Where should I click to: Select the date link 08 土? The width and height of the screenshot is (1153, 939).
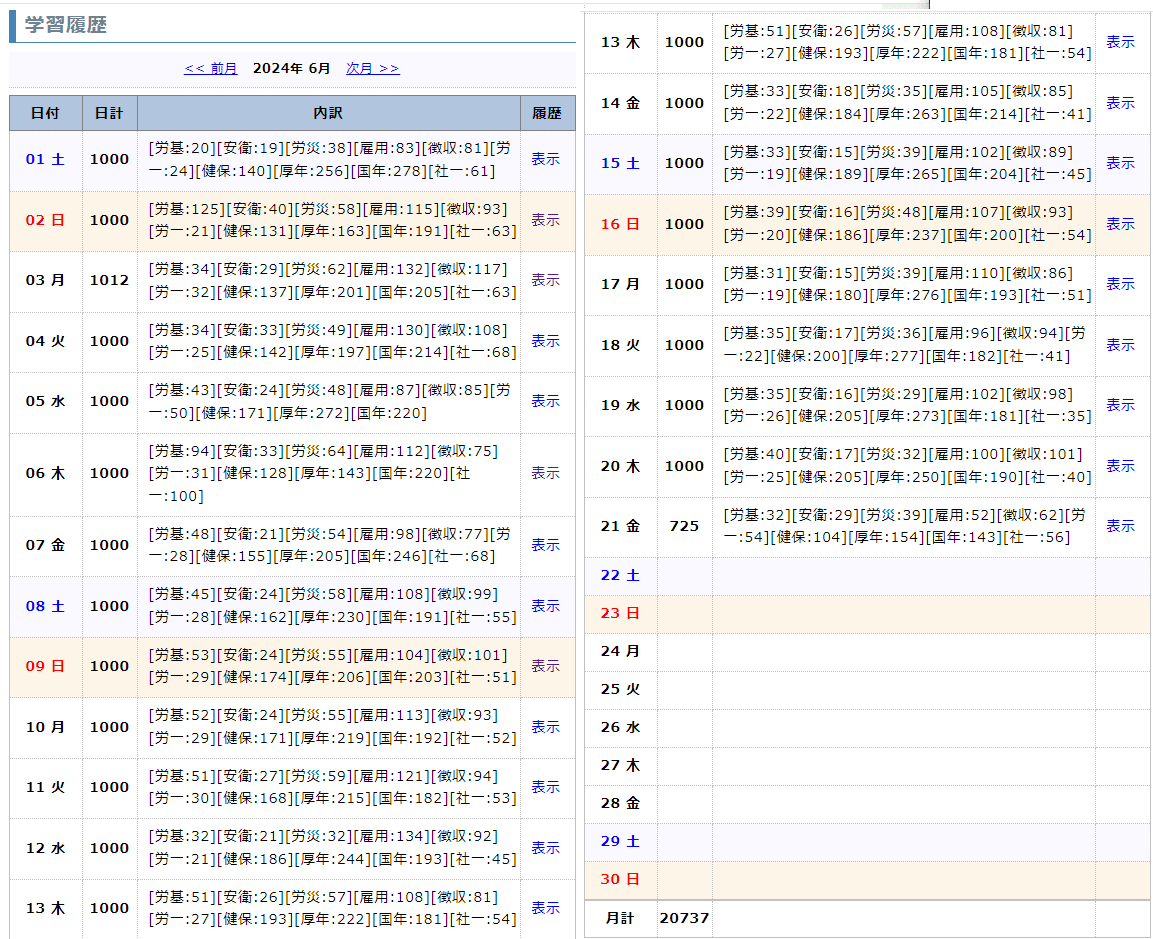click(44, 605)
